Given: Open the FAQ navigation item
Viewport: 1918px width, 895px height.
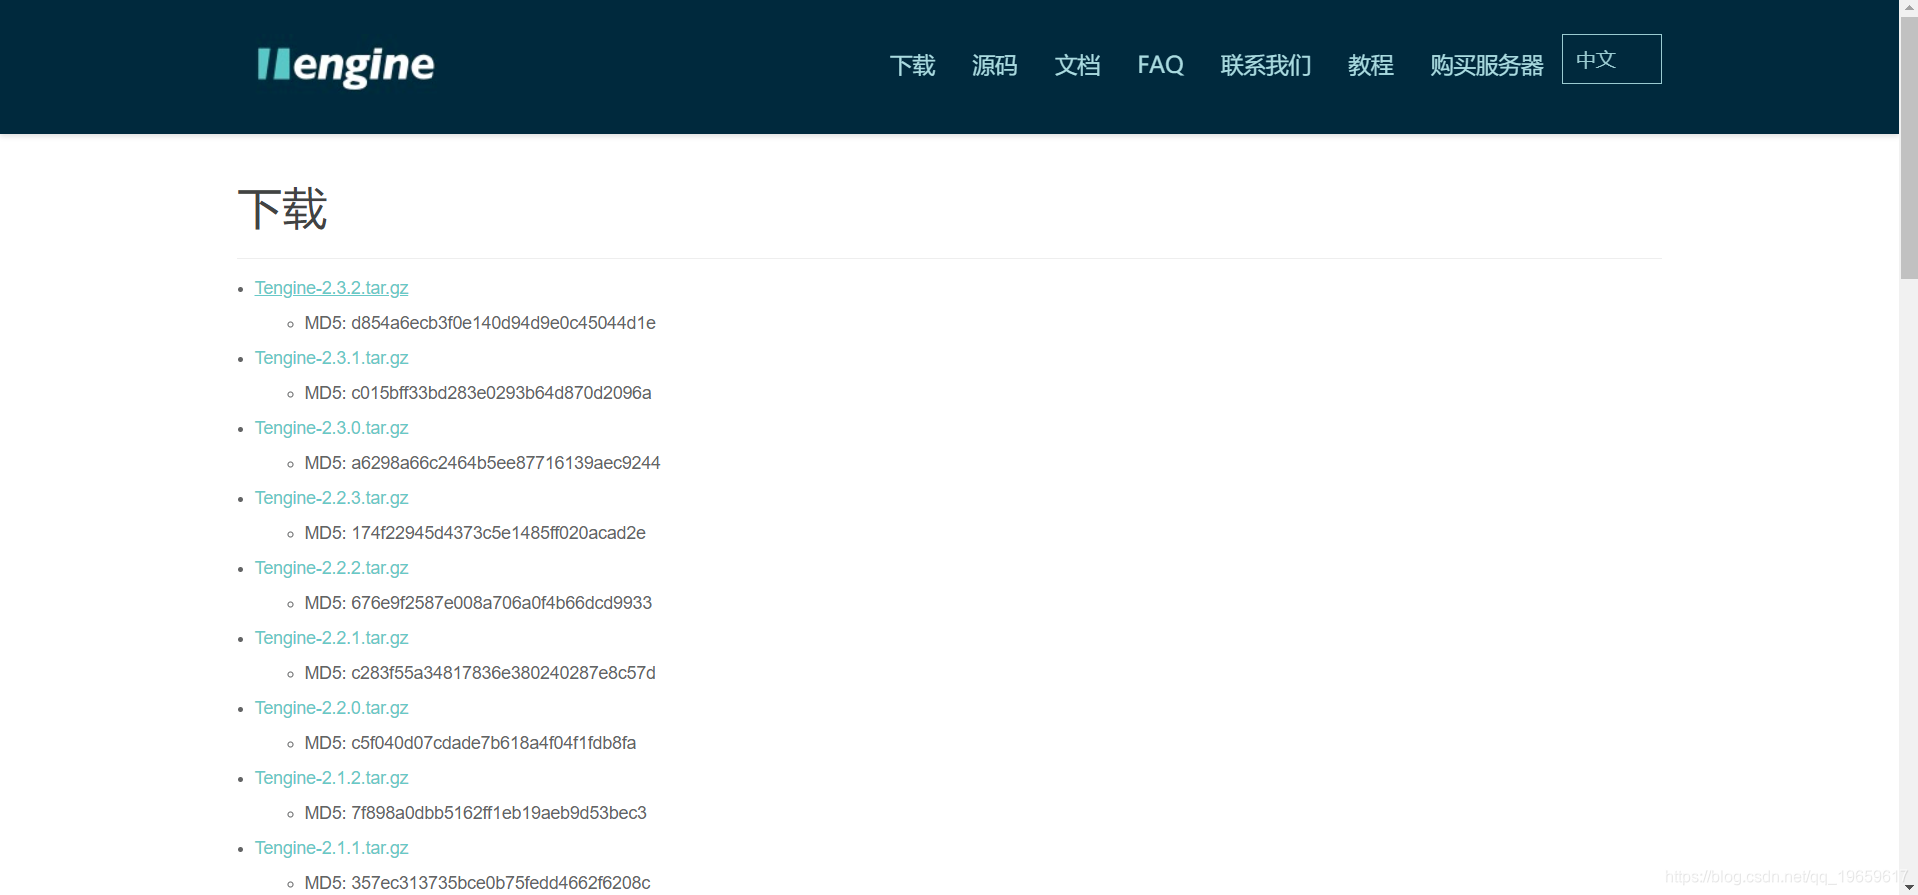Looking at the screenshot, I should (1160, 65).
